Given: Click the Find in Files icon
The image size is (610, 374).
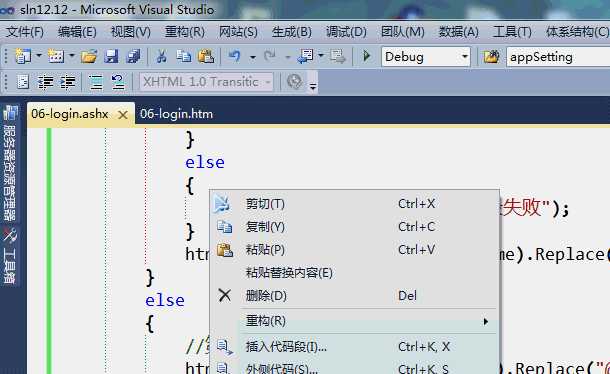Looking at the screenshot, I should [x=491, y=57].
